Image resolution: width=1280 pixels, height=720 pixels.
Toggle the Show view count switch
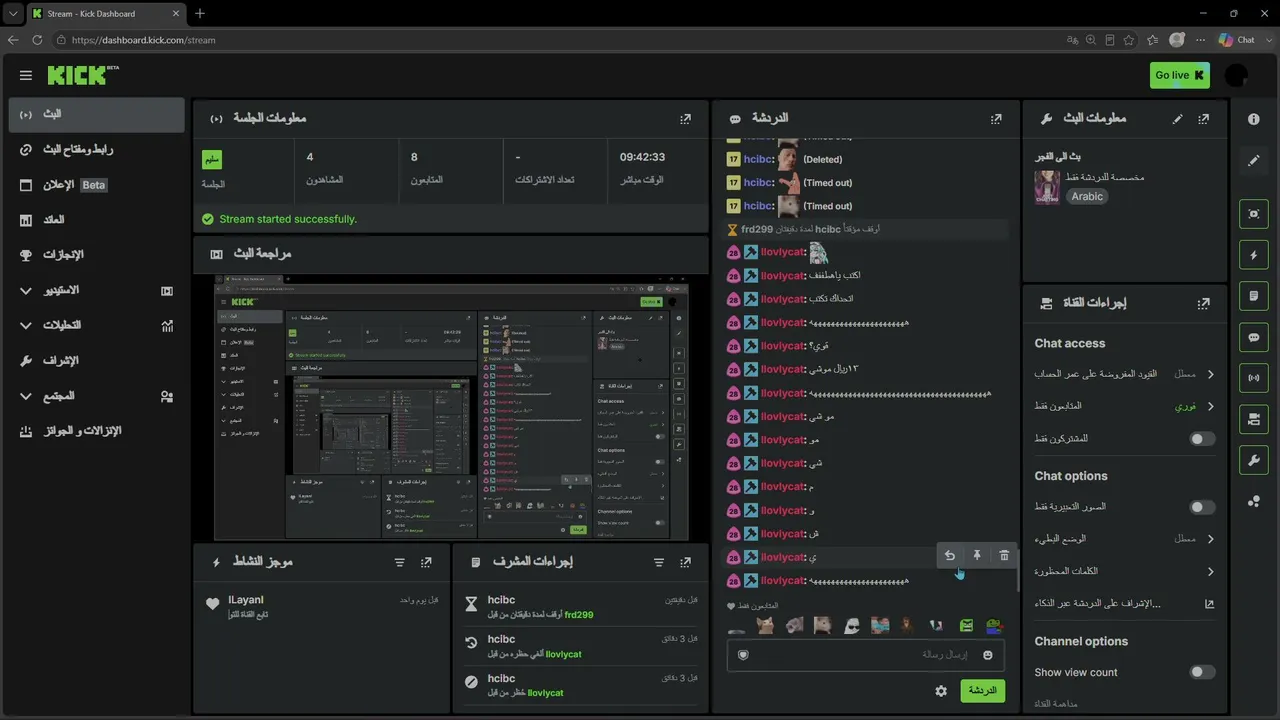(1202, 673)
